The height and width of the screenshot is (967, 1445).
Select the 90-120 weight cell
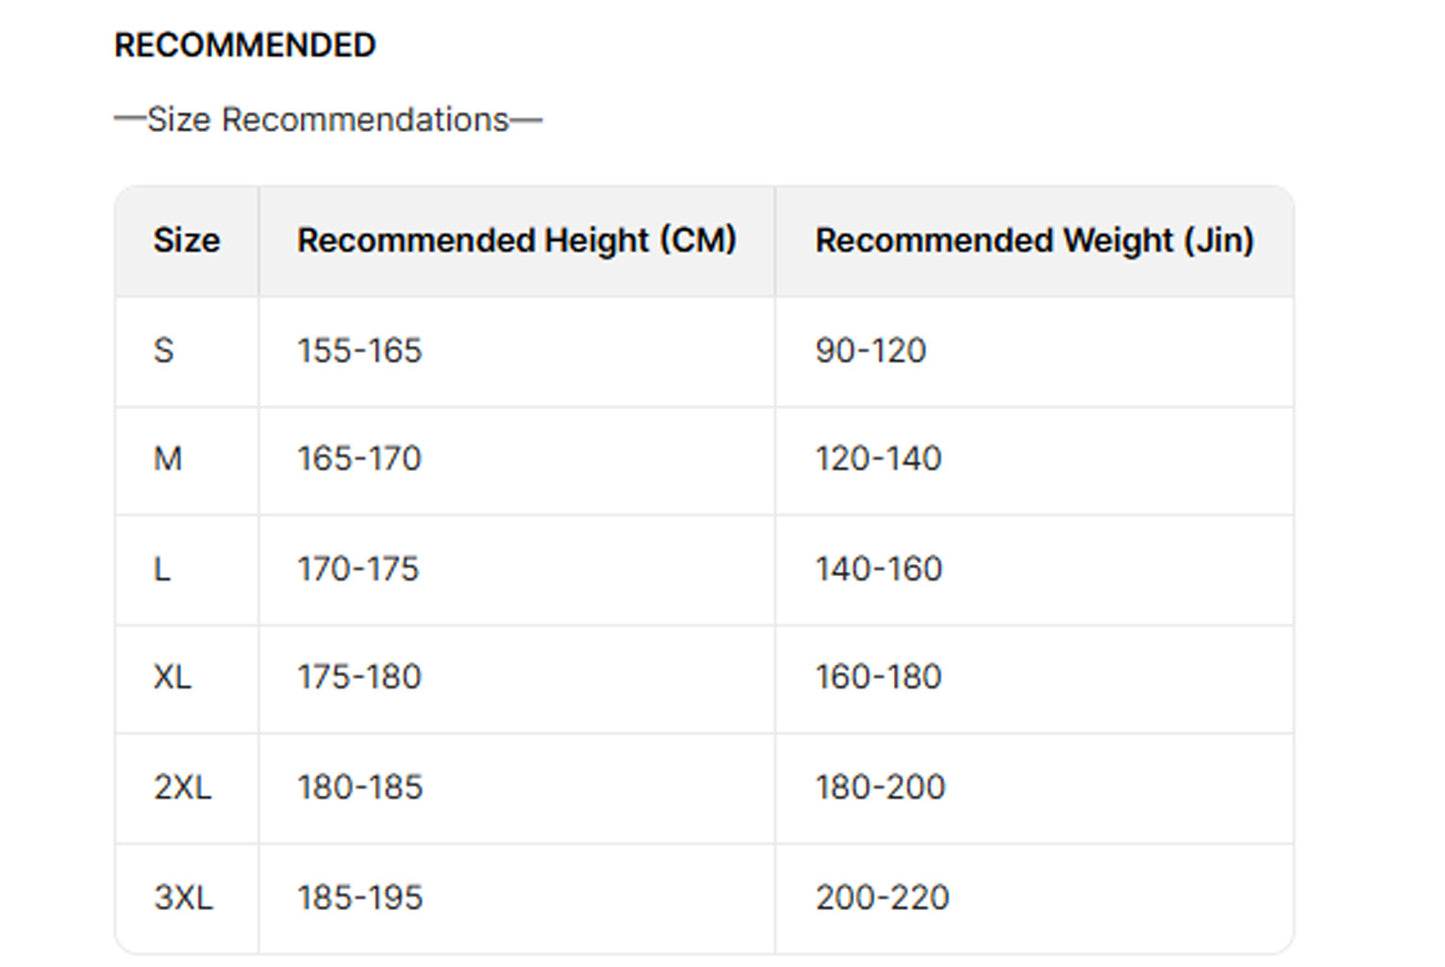(x=871, y=351)
